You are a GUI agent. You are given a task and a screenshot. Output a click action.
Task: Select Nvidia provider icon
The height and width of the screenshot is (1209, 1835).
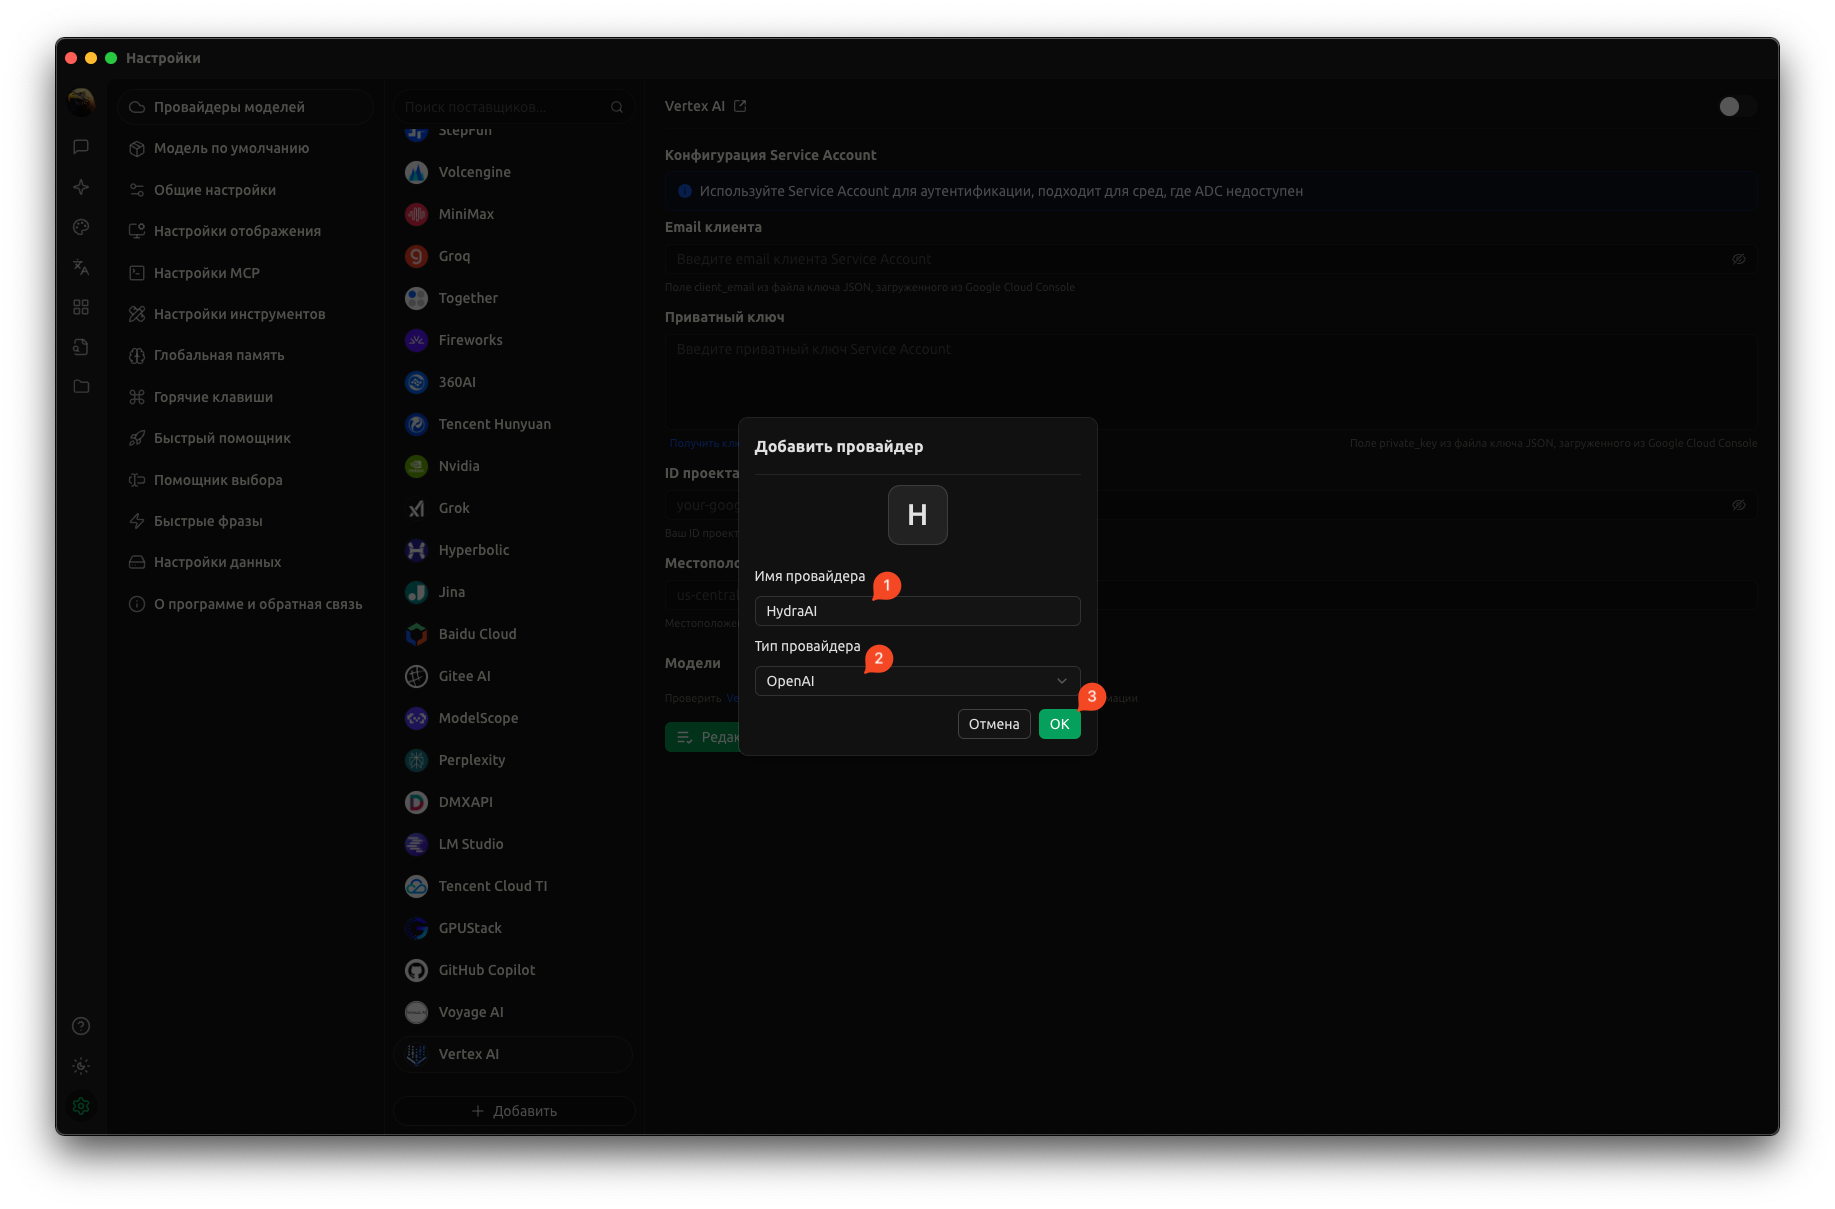[417, 466]
